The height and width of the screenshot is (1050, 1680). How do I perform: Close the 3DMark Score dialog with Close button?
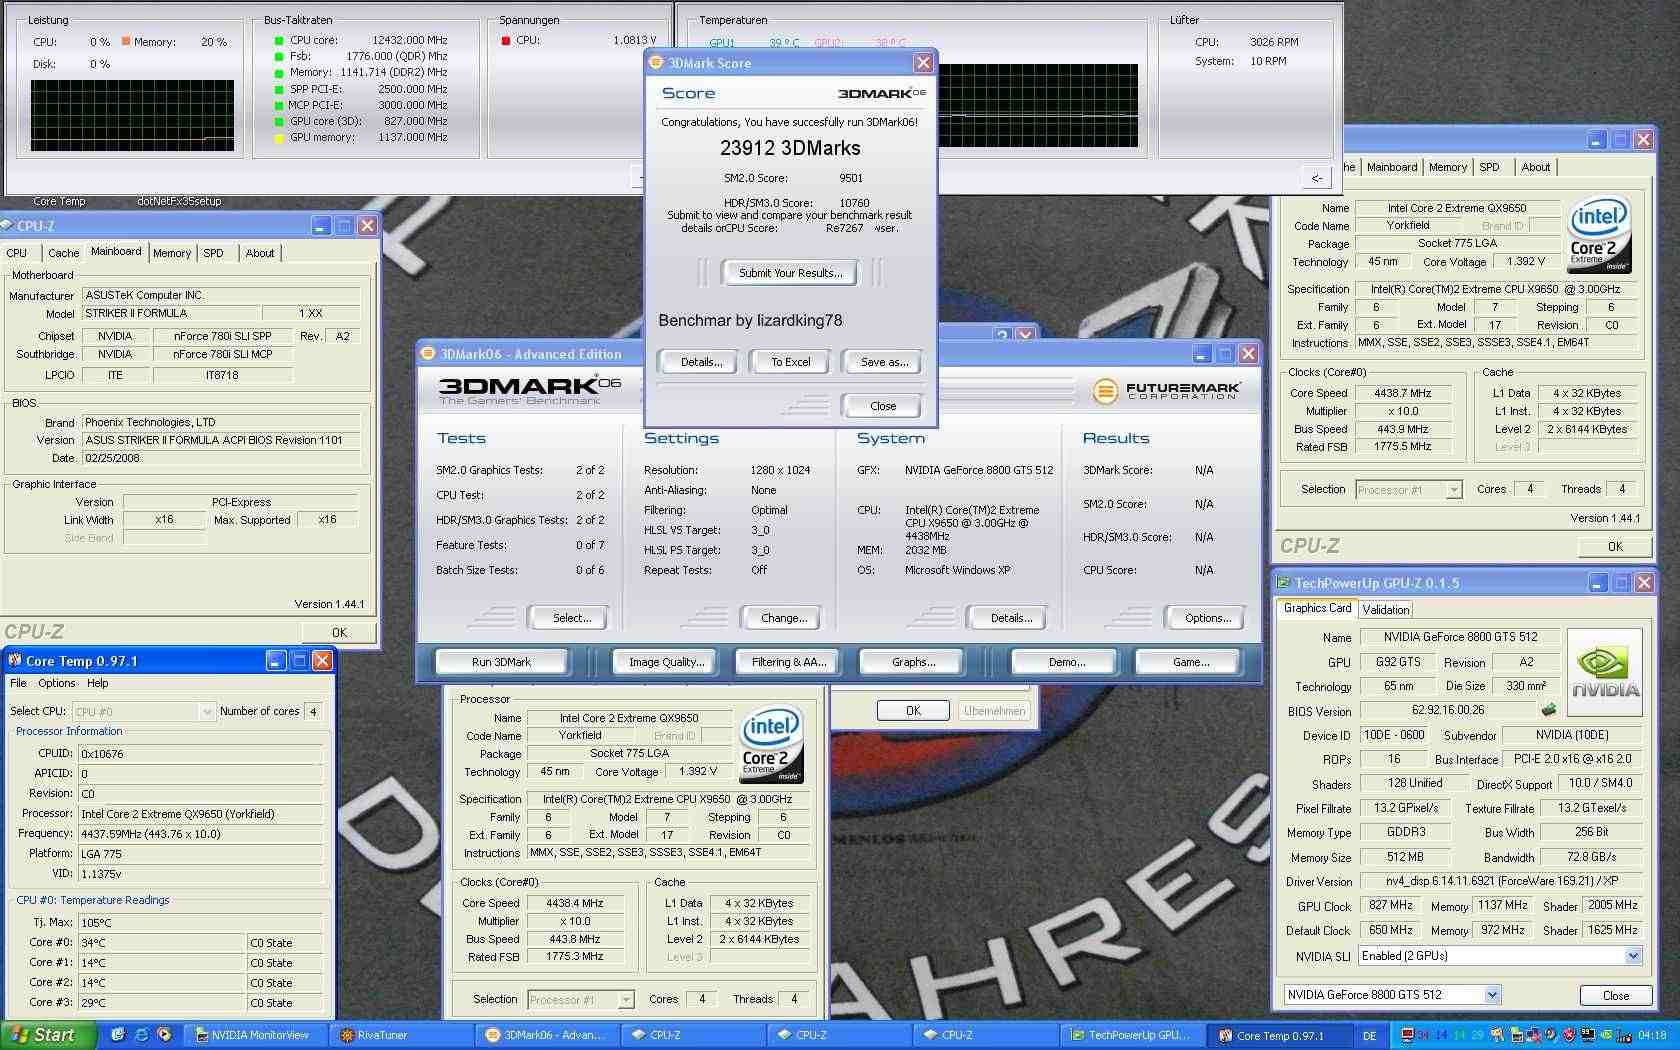coord(882,406)
